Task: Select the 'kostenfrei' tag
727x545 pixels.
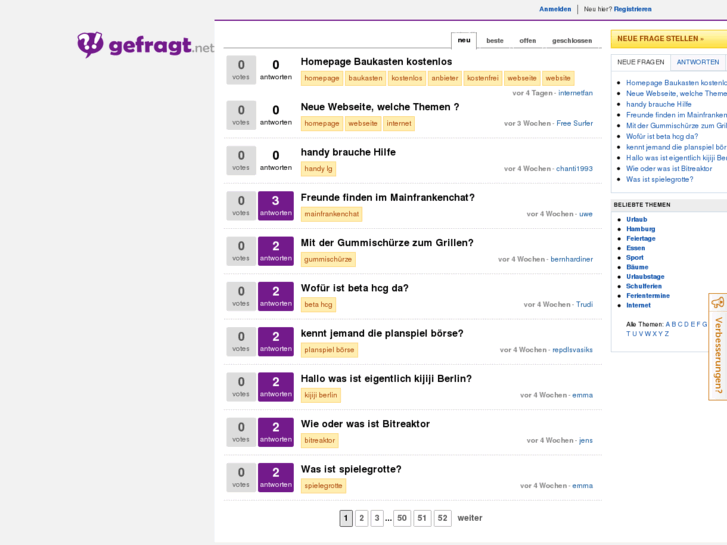Action: 482,78
